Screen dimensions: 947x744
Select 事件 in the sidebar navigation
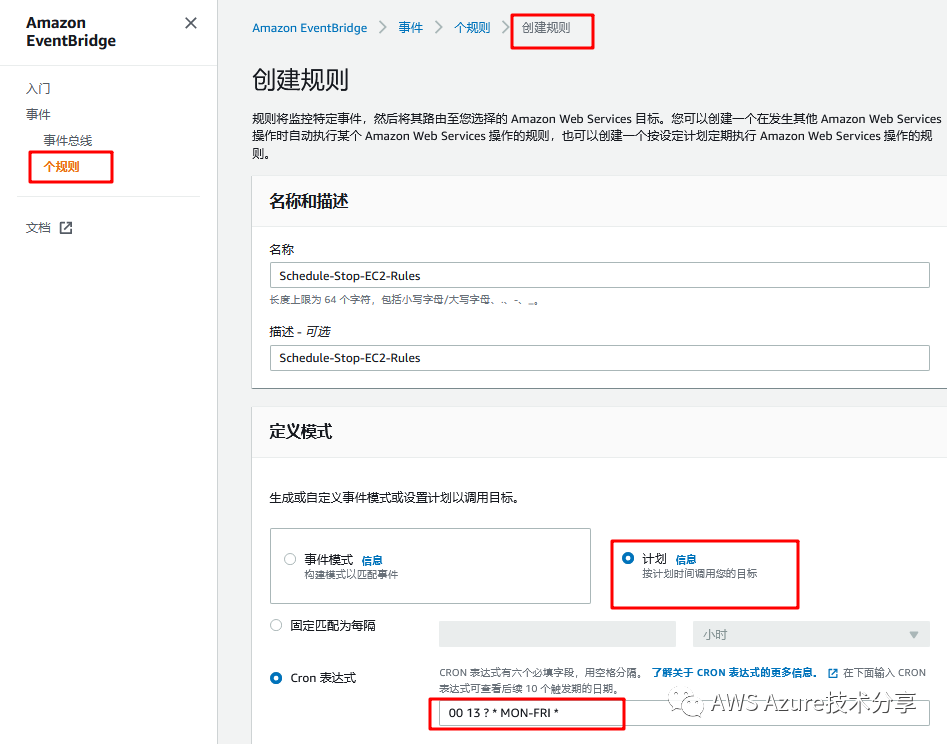[x=38, y=115]
